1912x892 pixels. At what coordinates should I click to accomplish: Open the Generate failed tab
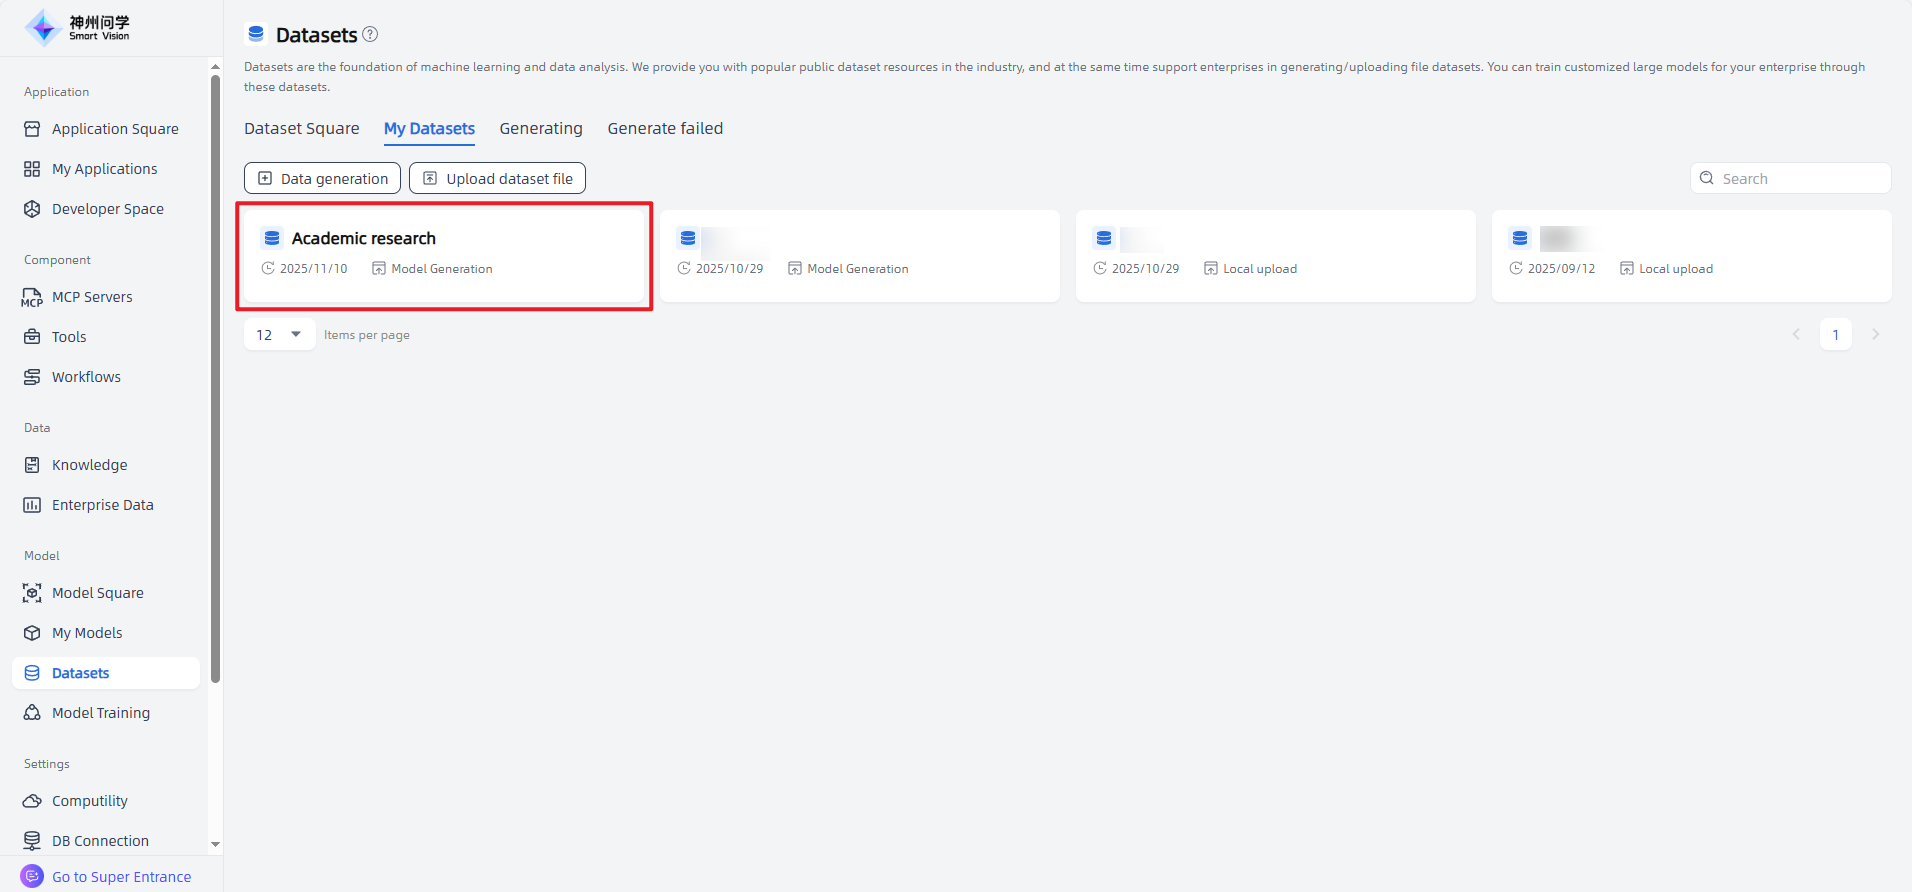(x=665, y=129)
